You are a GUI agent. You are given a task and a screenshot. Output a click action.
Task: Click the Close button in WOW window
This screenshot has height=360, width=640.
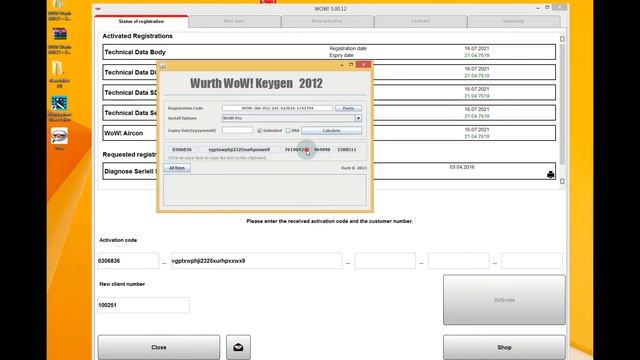(x=159, y=347)
